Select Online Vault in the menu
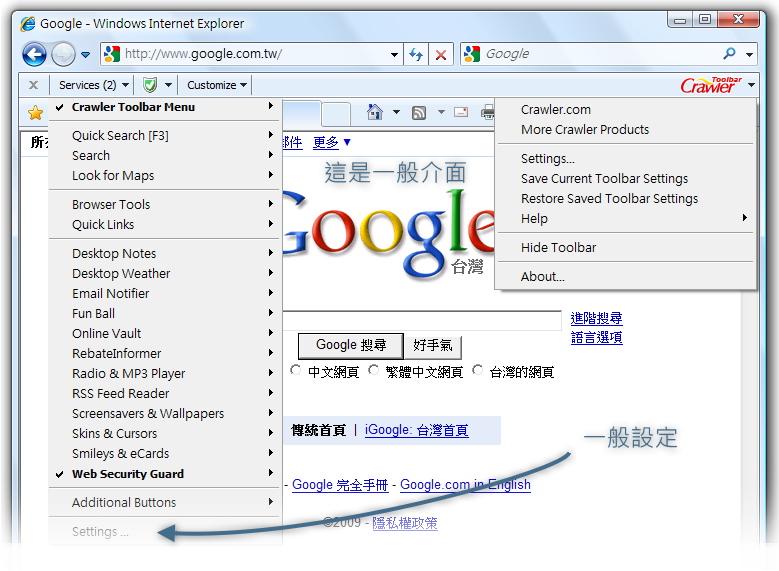The height and width of the screenshot is (571, 779). pos(165,333)
